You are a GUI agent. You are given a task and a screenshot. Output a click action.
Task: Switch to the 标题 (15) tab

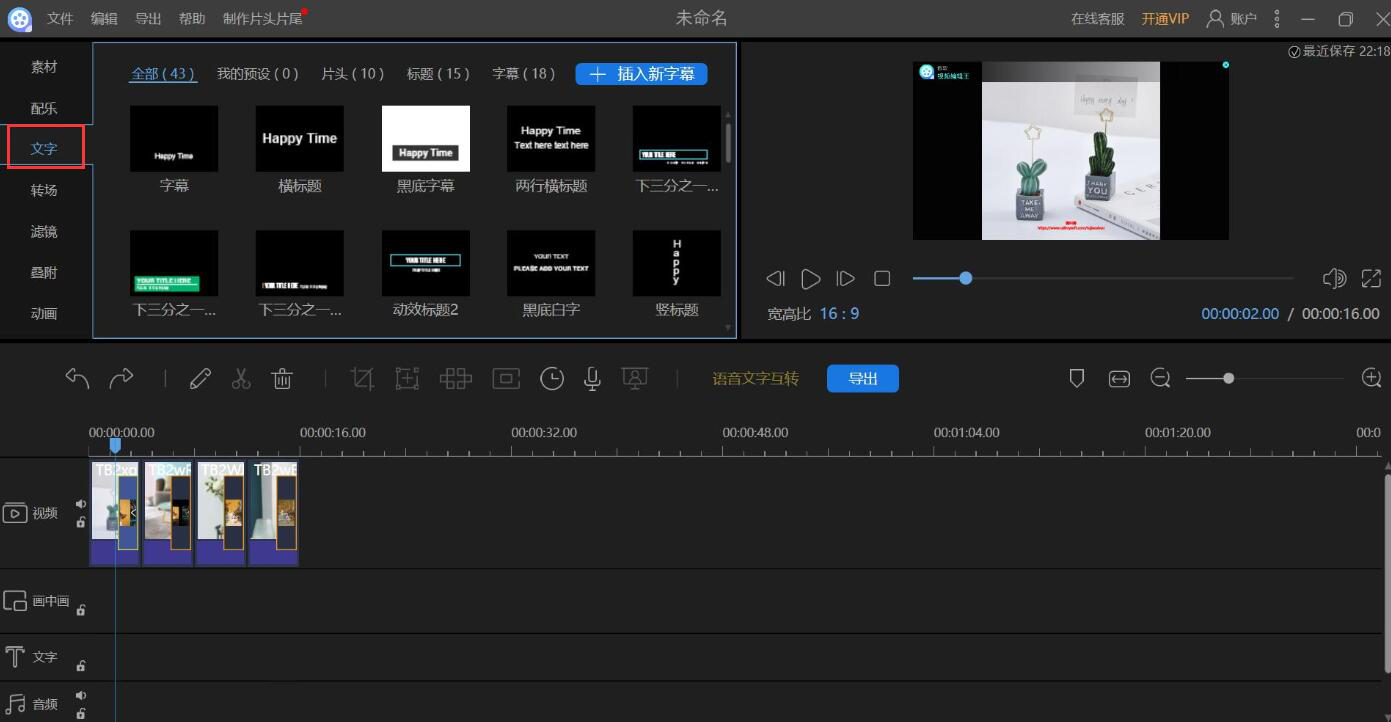pos(438,74)
